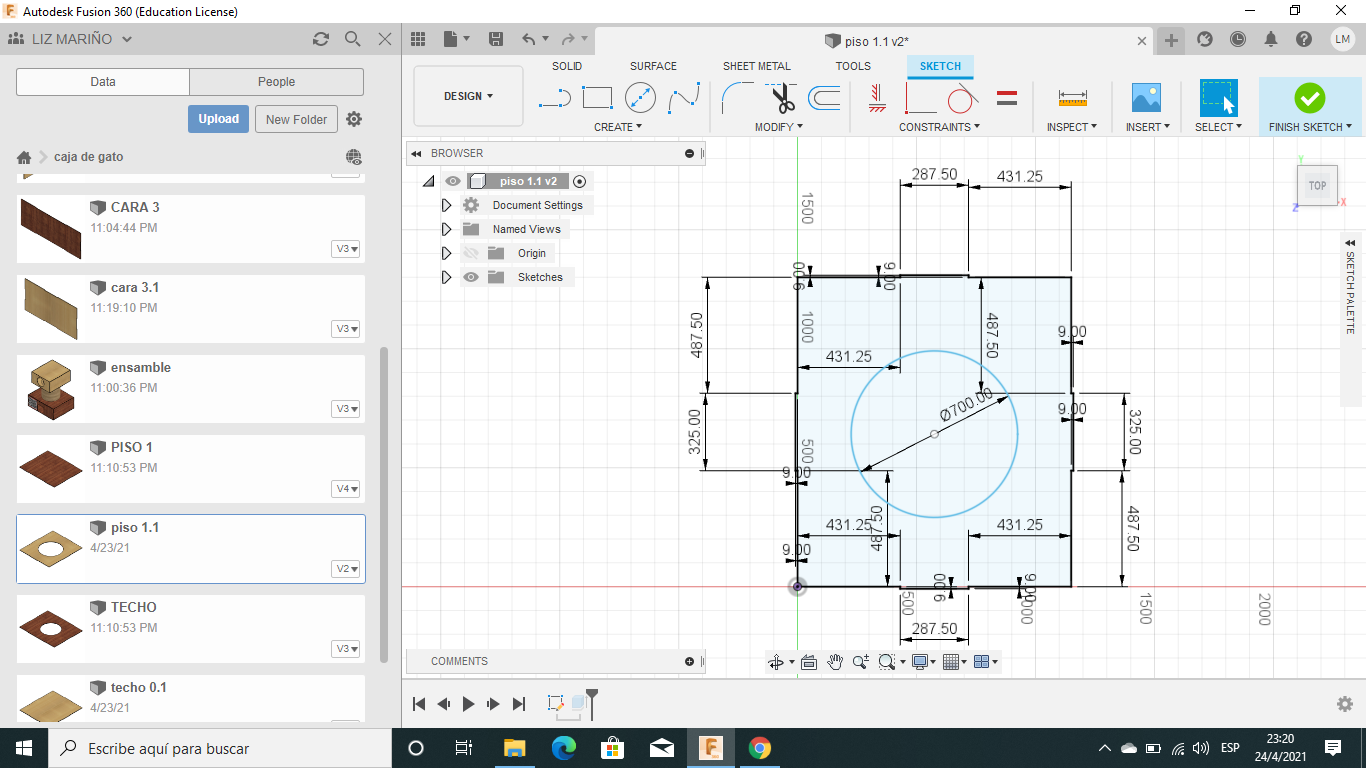Open the Job Status clock icon
This screenshot has width=1366, height=768.
pyautogui.click(x=1238, y=39)
